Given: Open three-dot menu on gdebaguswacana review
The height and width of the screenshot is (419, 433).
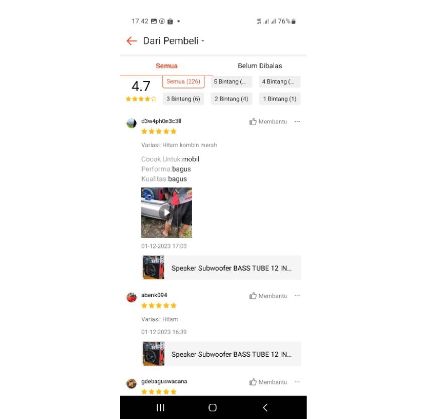Looking at the screenshot, I should coord(297,382).
